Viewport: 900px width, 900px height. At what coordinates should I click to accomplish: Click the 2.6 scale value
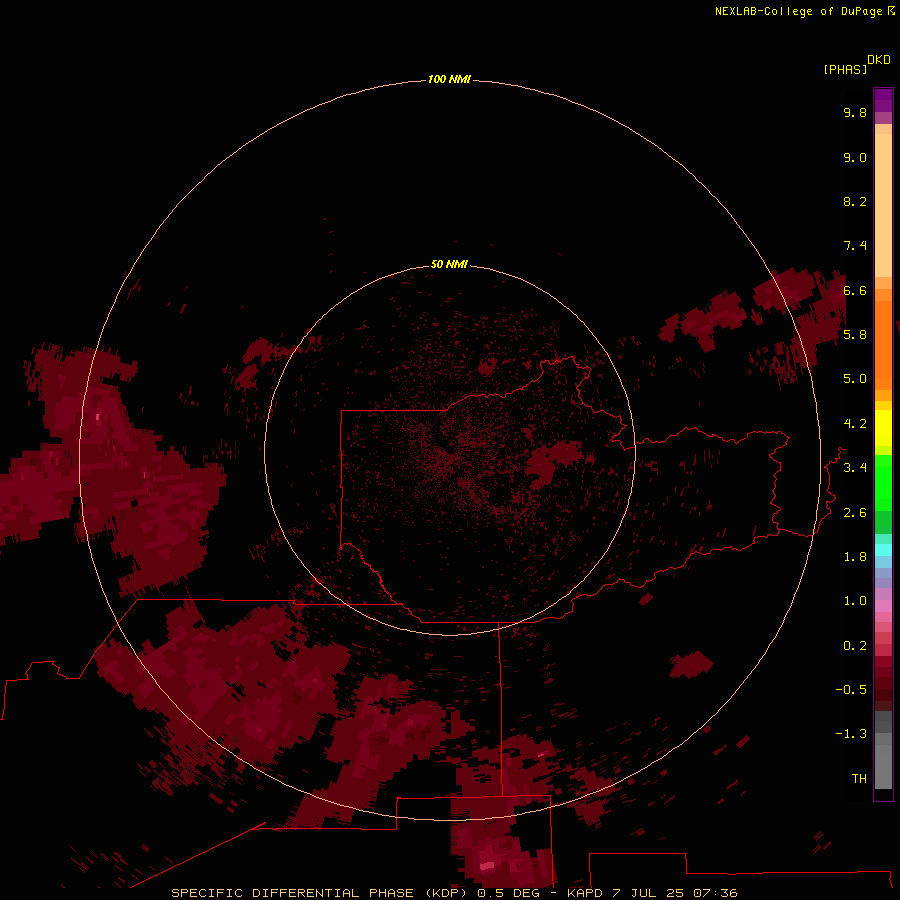pyautogui.click(x=855, y=512)
